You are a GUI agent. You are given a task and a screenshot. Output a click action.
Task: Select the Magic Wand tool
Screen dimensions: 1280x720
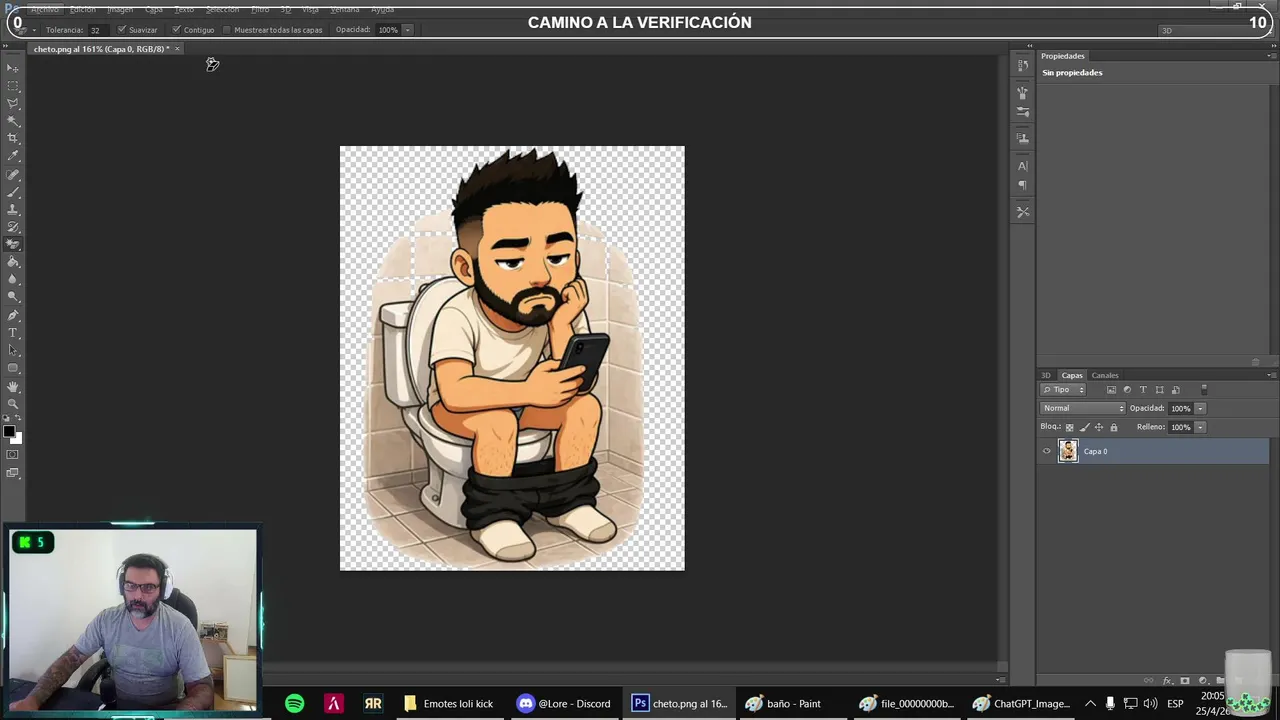click(x=13, y=121)
